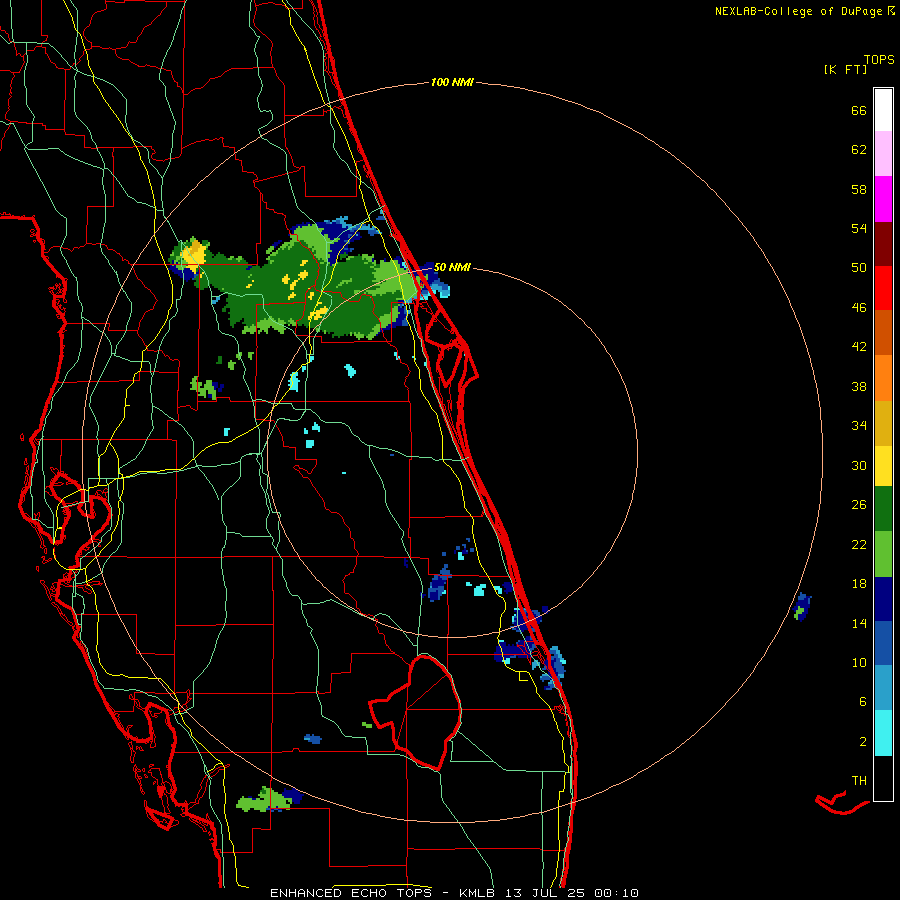900x900 pixels.
Task: Click the 66 value on legend scale
Action: tap(859, 111)
